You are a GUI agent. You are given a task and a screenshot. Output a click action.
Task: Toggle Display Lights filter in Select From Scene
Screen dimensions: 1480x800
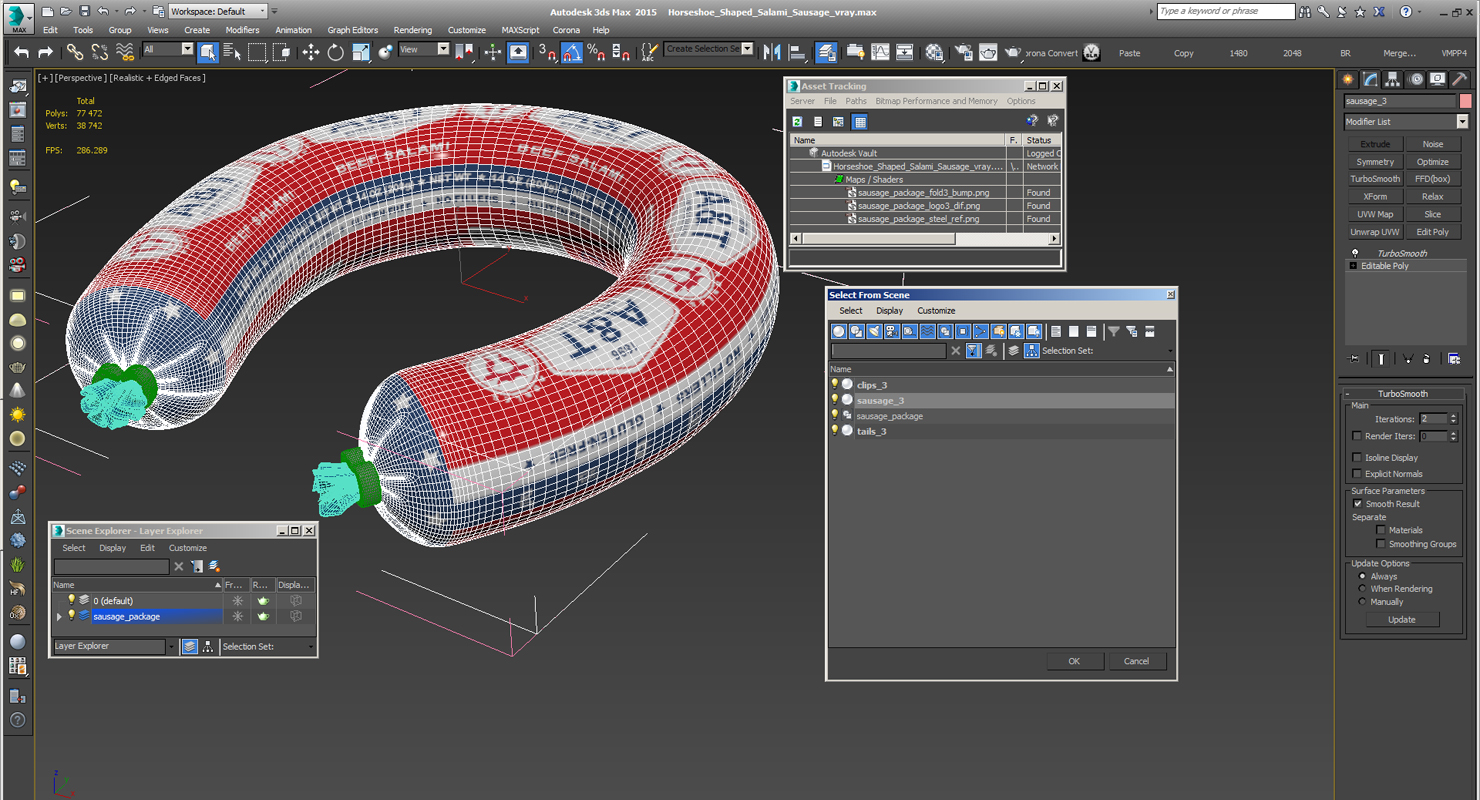[874, 331]
